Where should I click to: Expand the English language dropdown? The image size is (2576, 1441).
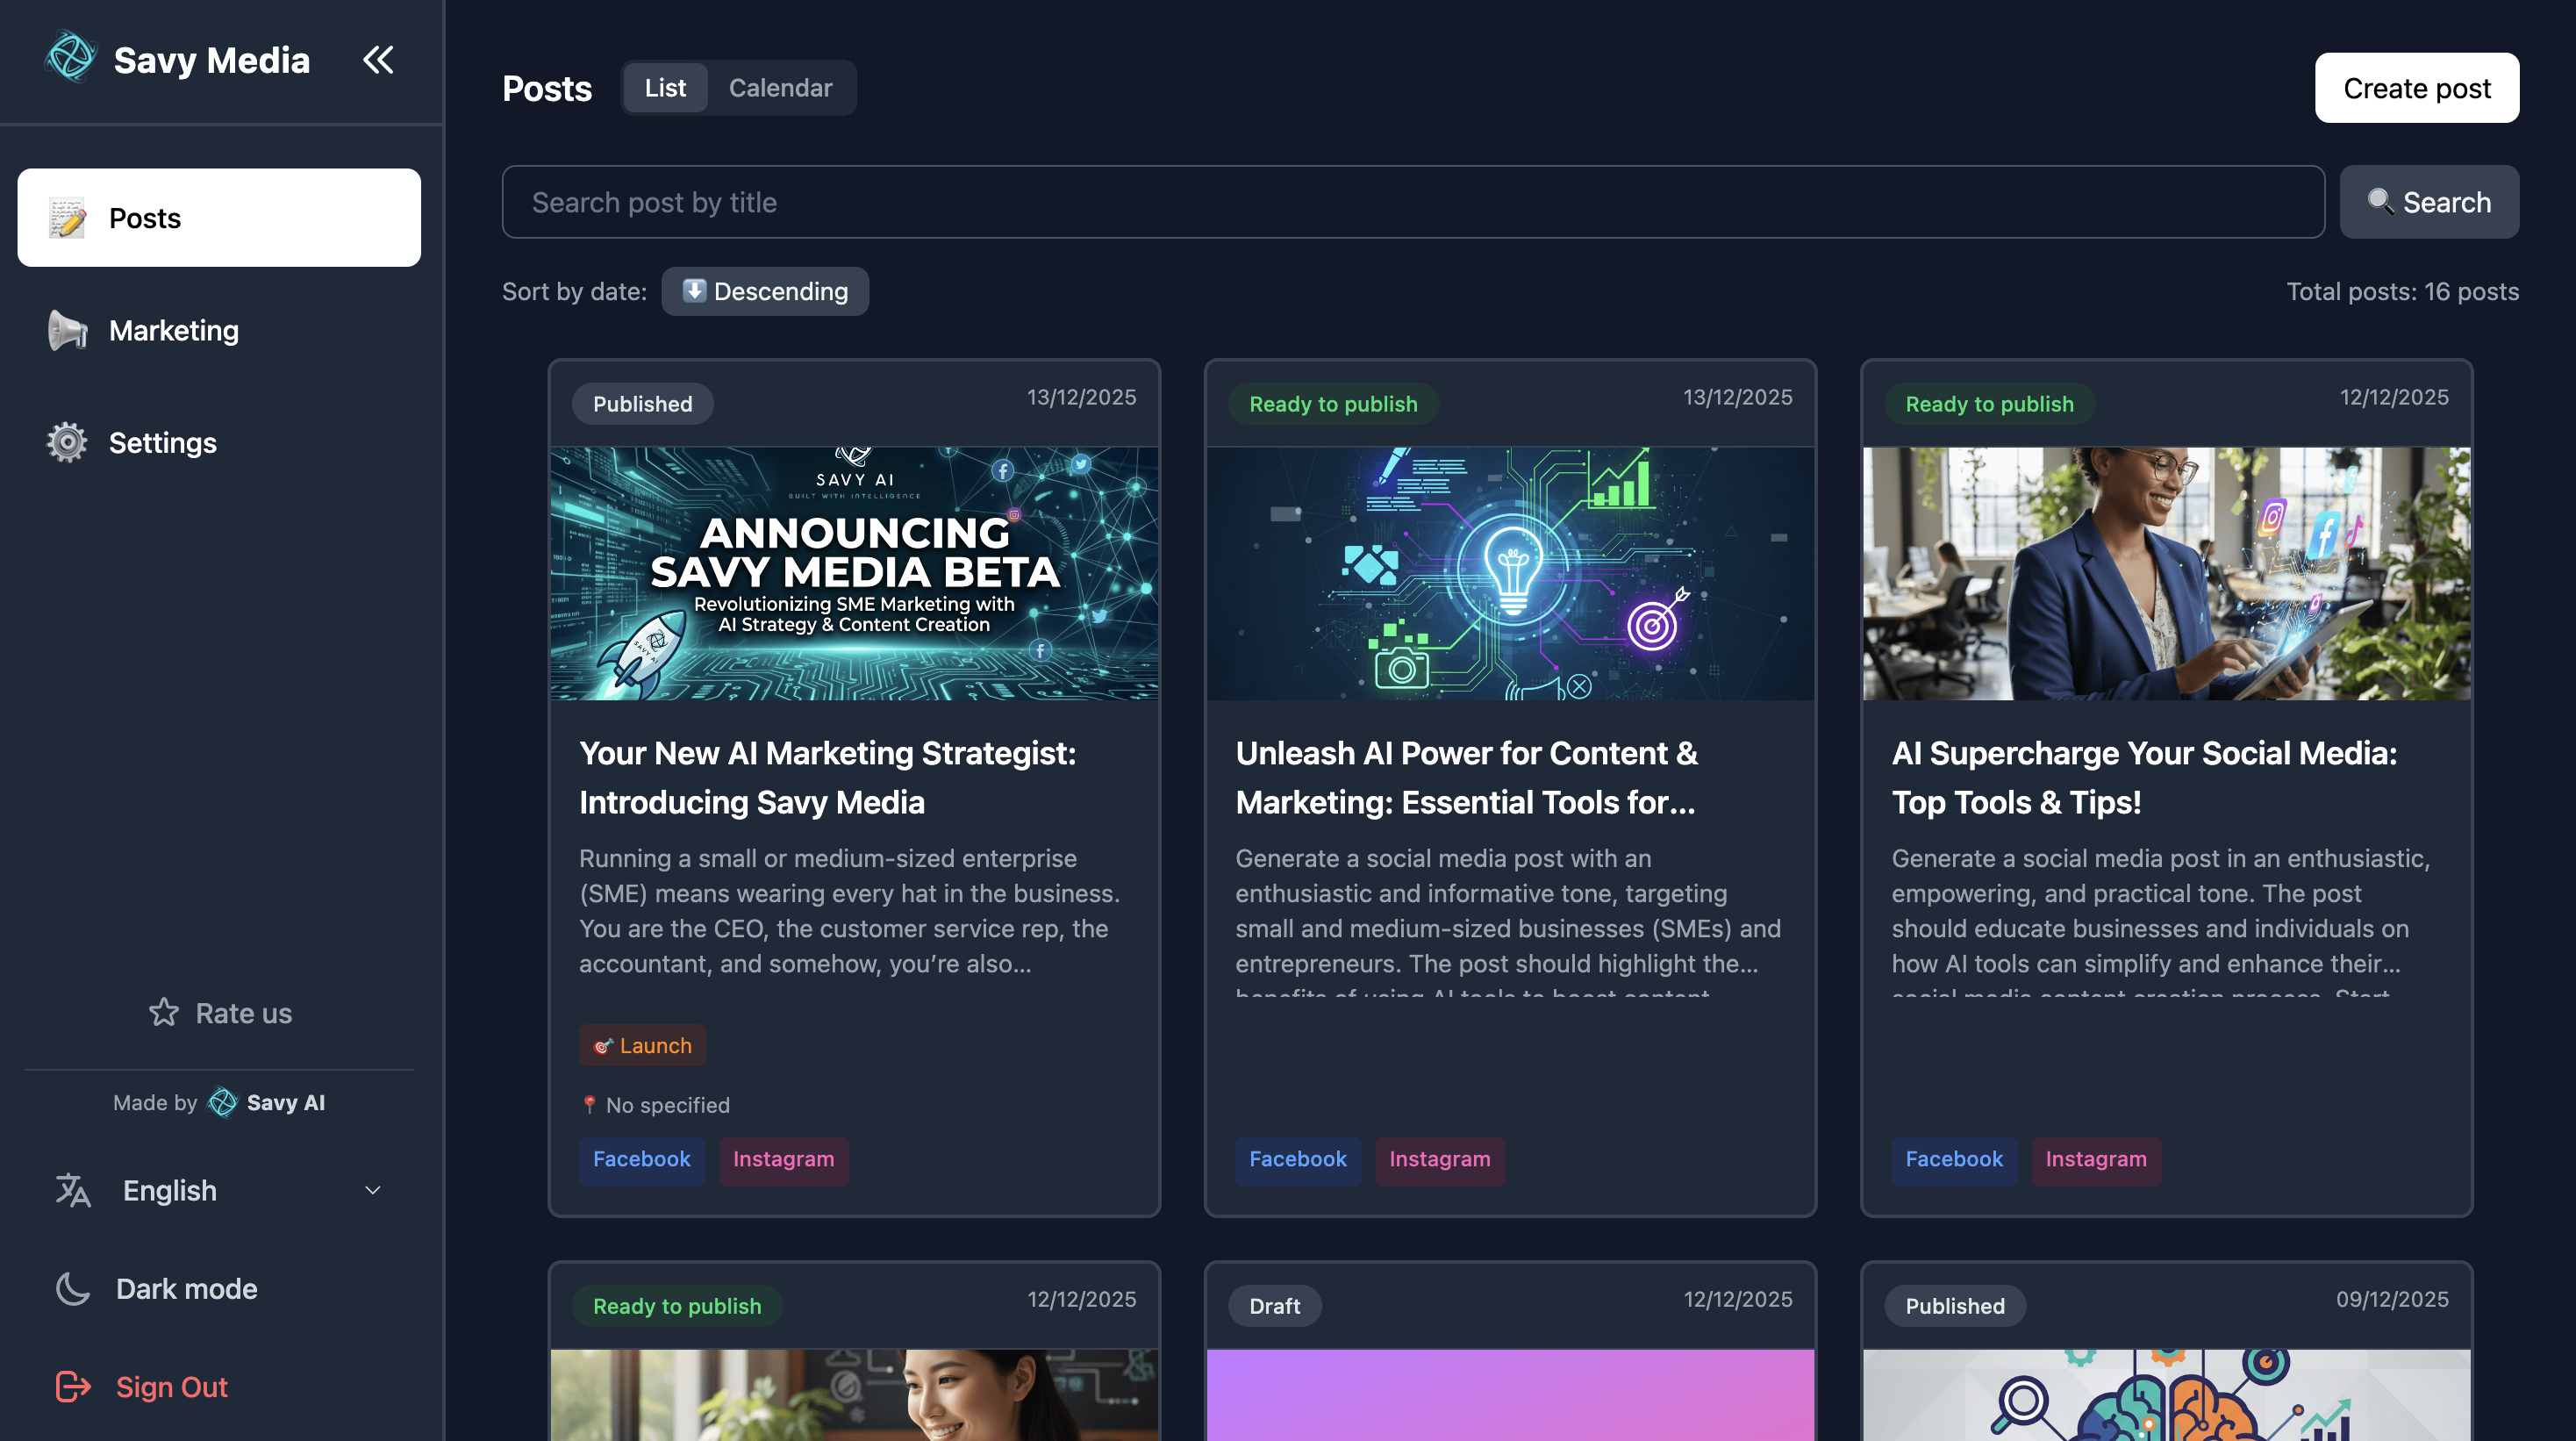click(x=371, y=1190)
